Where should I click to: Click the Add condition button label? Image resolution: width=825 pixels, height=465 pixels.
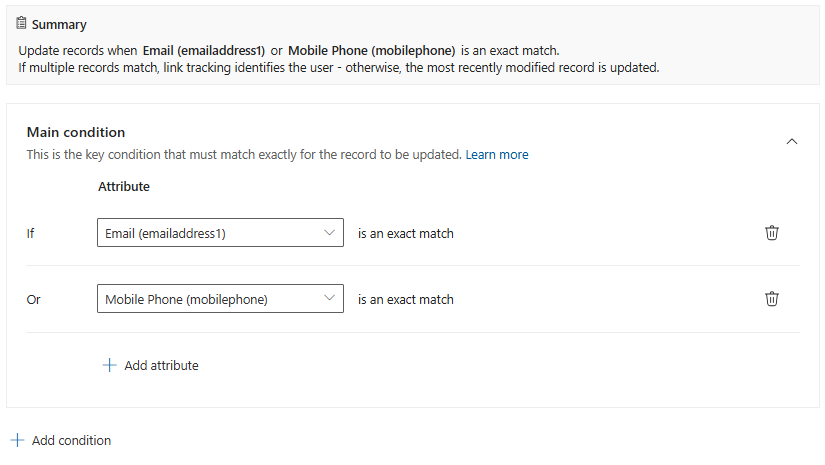click(71, 440)
